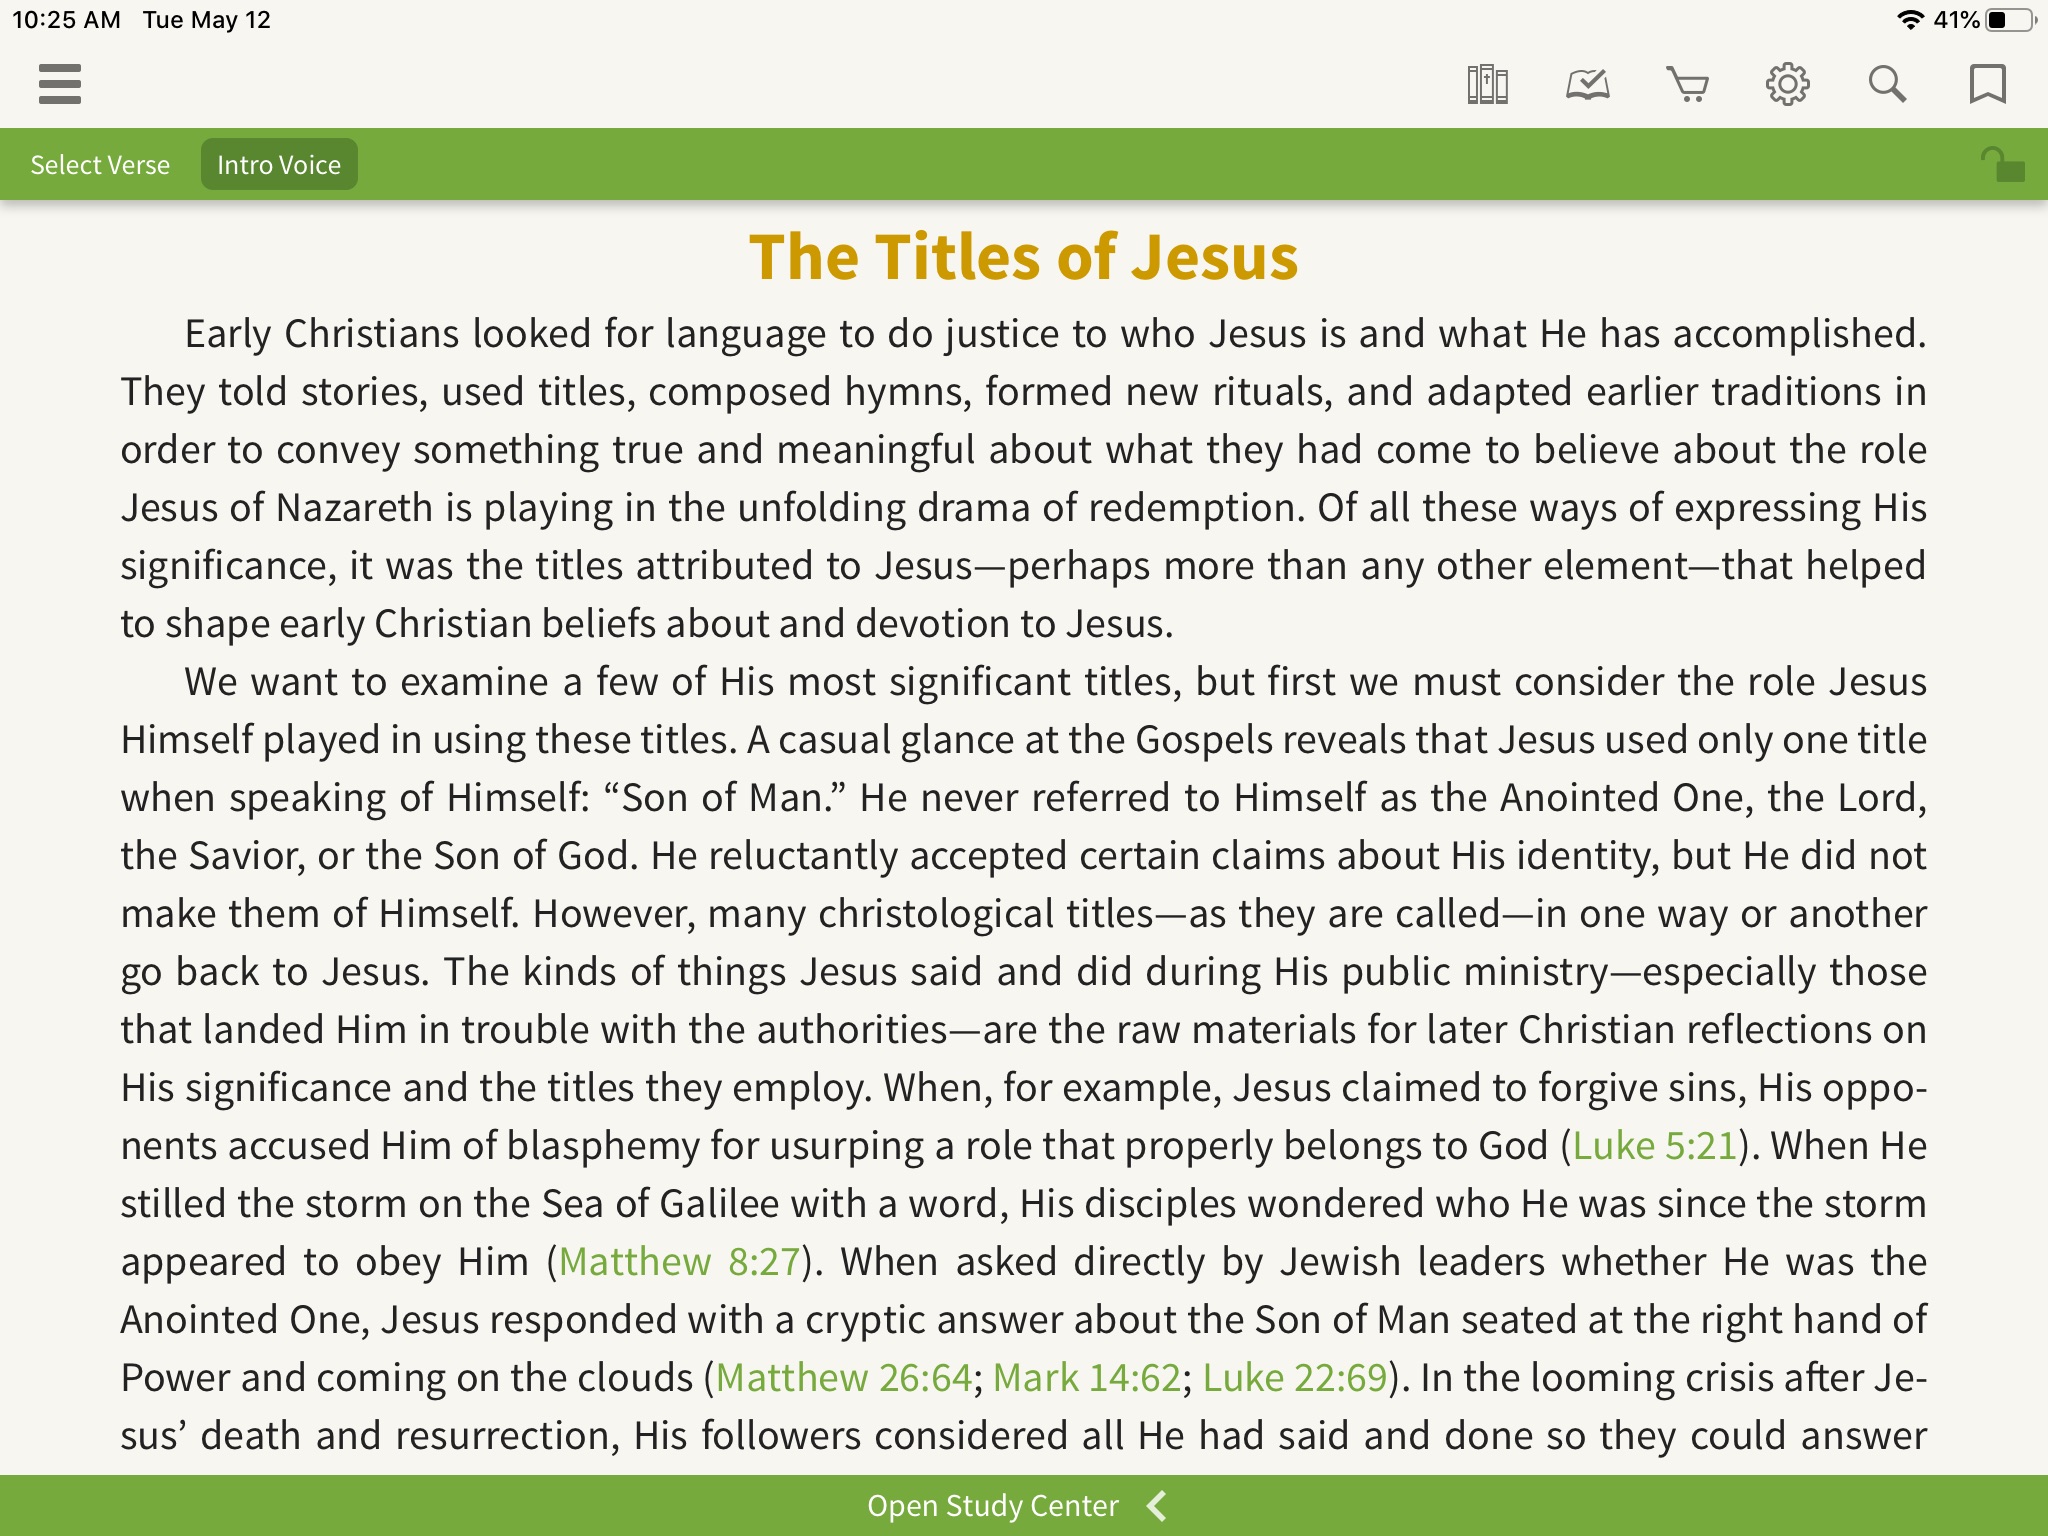Viewport: 2048px width, 1536px height.
Task: Tap the heading The Titles of Jesus
Action: coord(1024,257)
